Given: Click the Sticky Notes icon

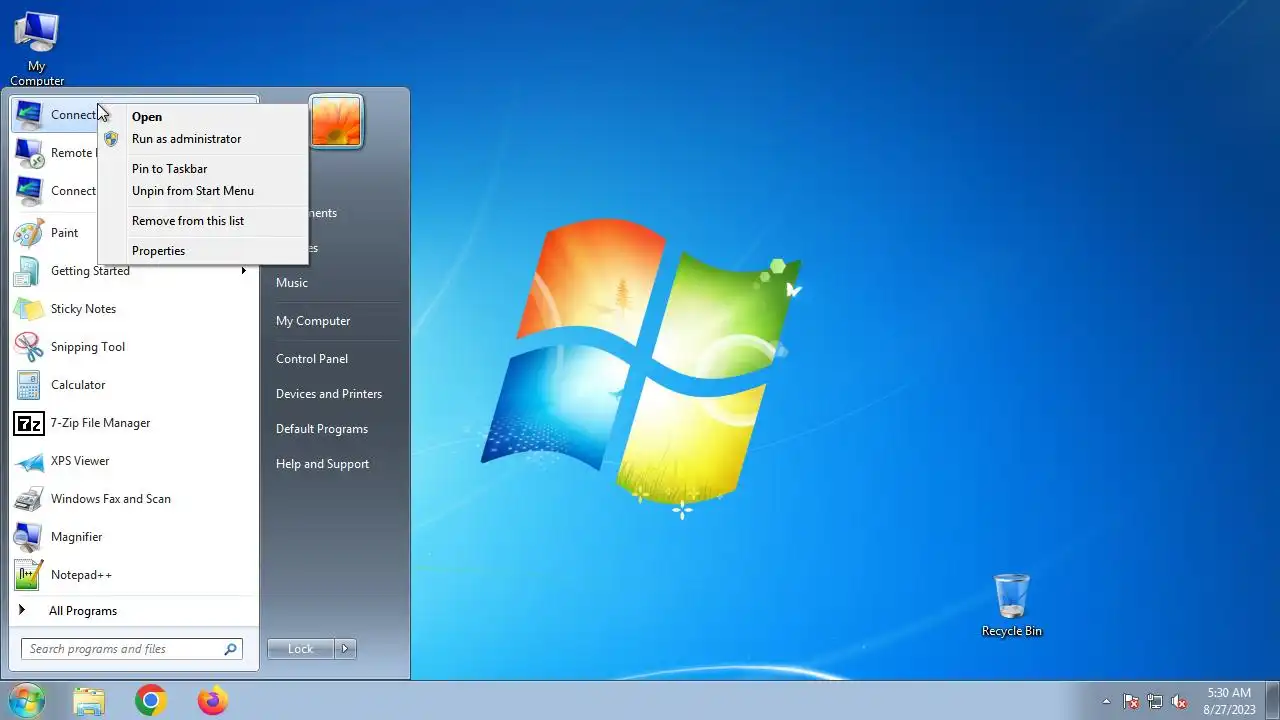Looking at the screenshot, I should tap(29, 309).
